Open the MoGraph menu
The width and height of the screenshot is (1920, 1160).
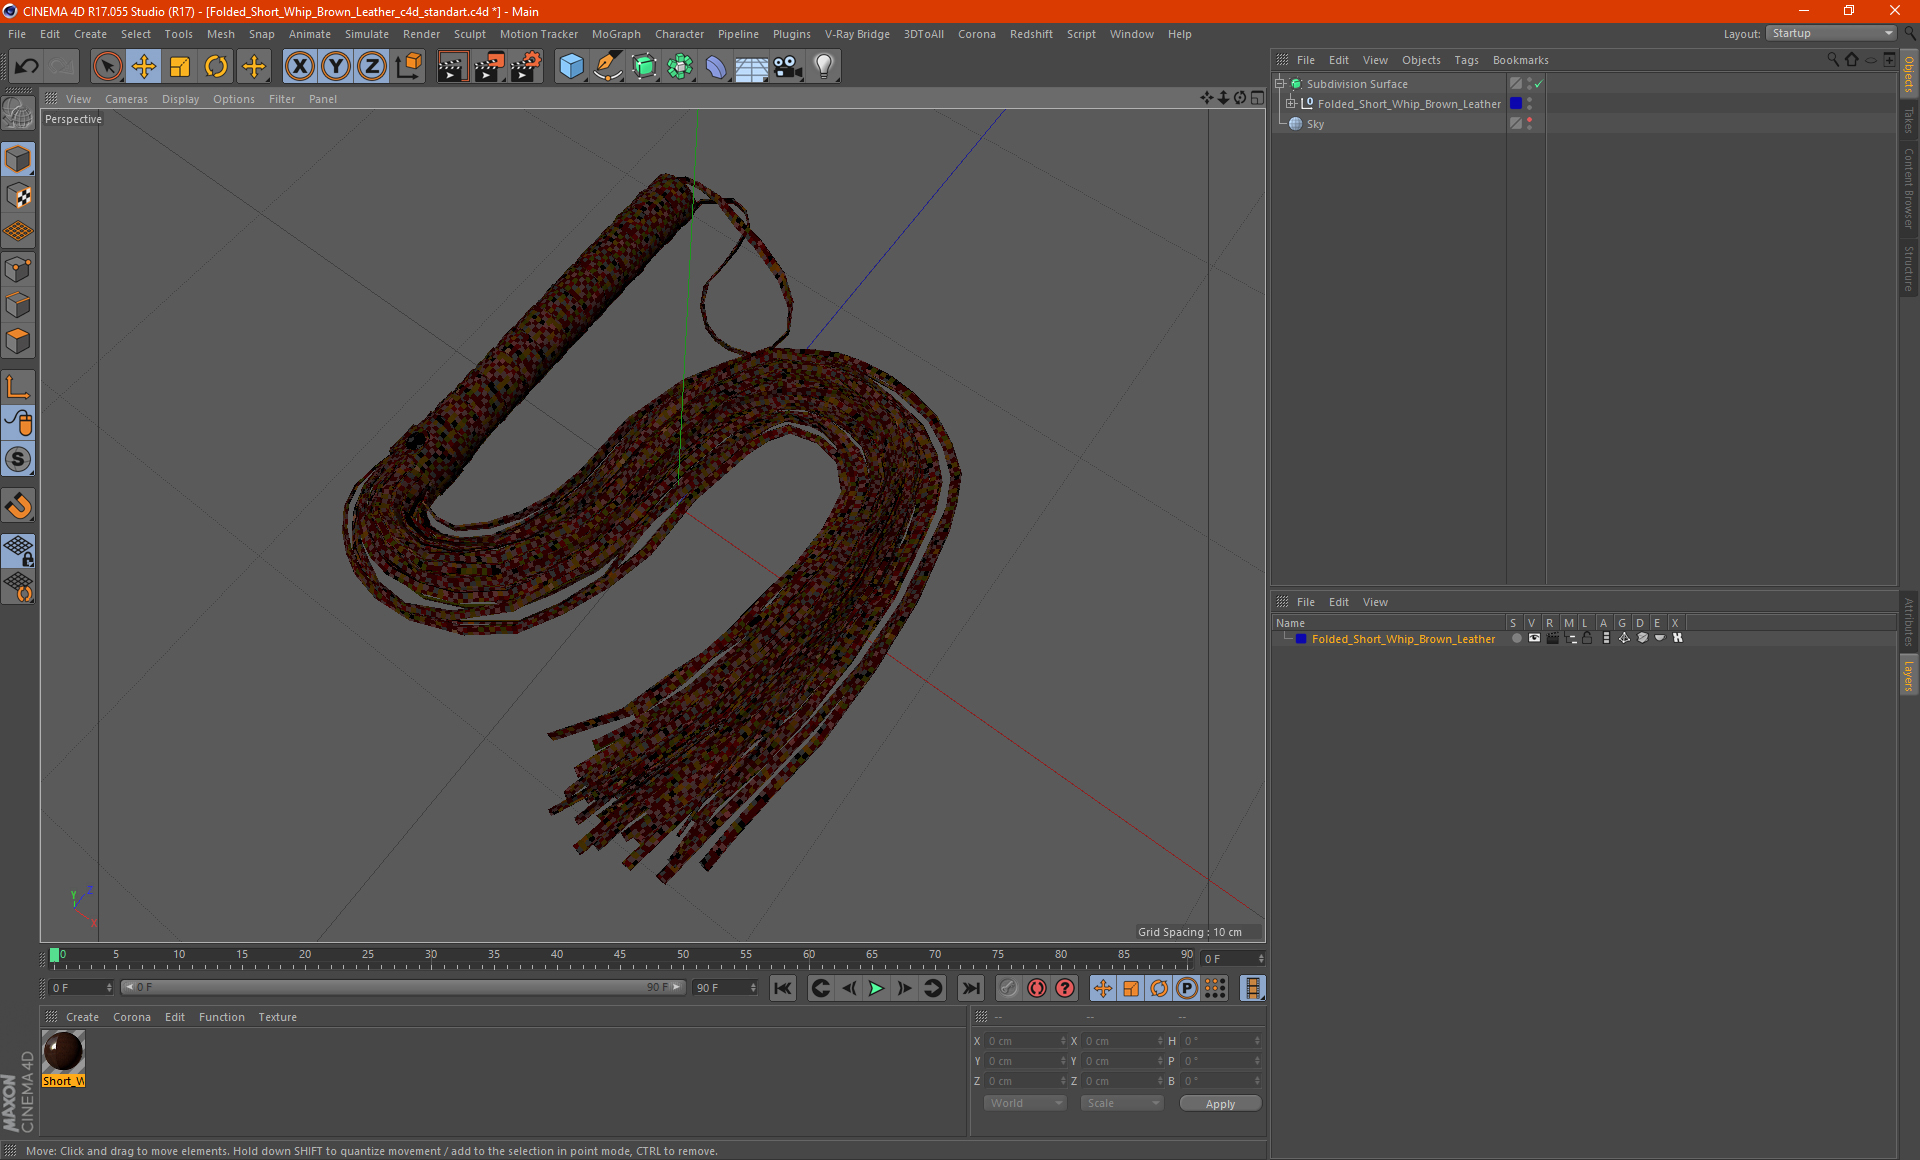point(615,34)
